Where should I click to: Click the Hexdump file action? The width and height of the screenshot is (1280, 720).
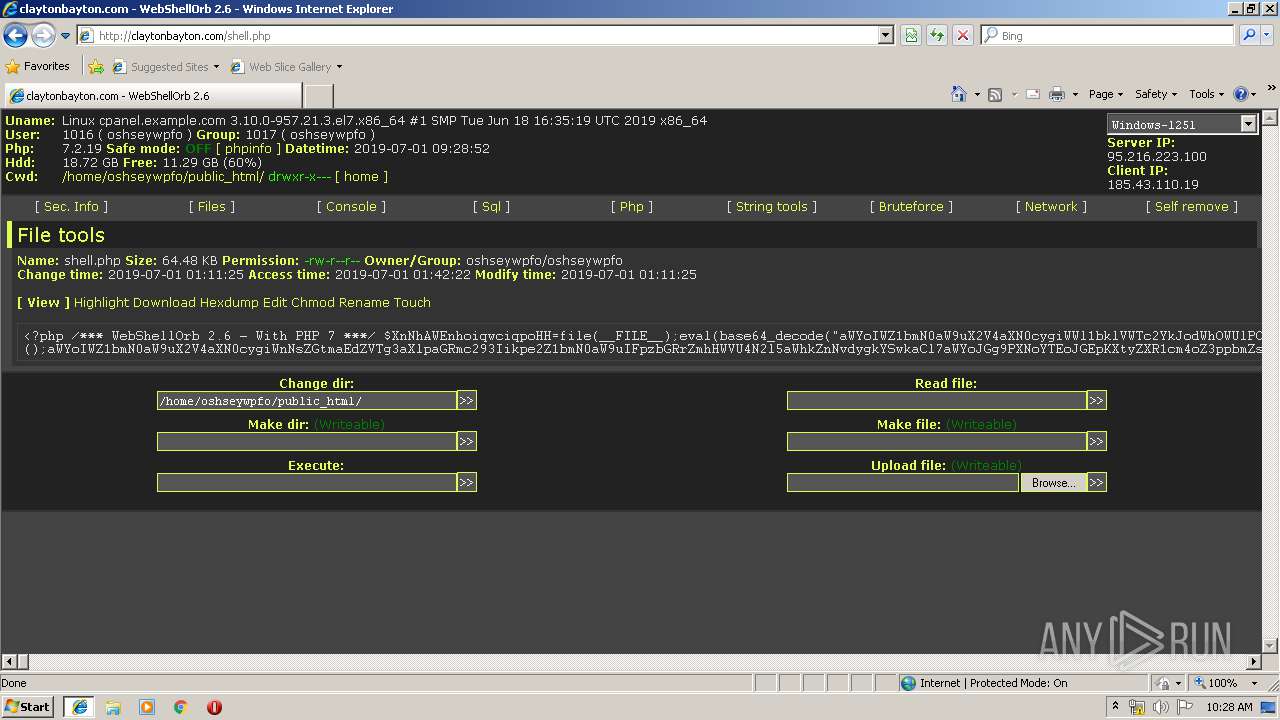coord(229,302)
